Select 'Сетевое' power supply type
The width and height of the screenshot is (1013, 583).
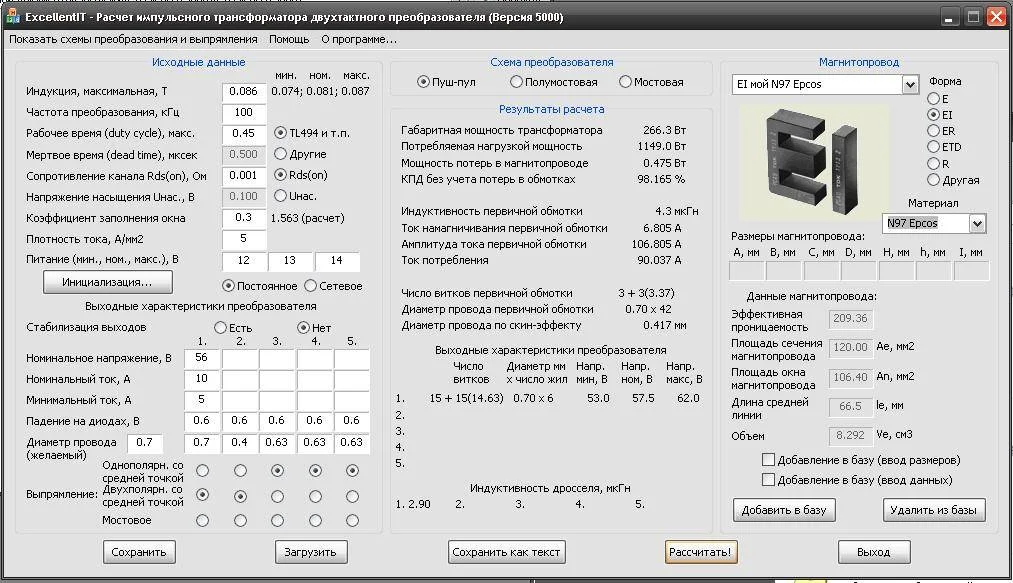pyautogui.click(x=310, y=286)
